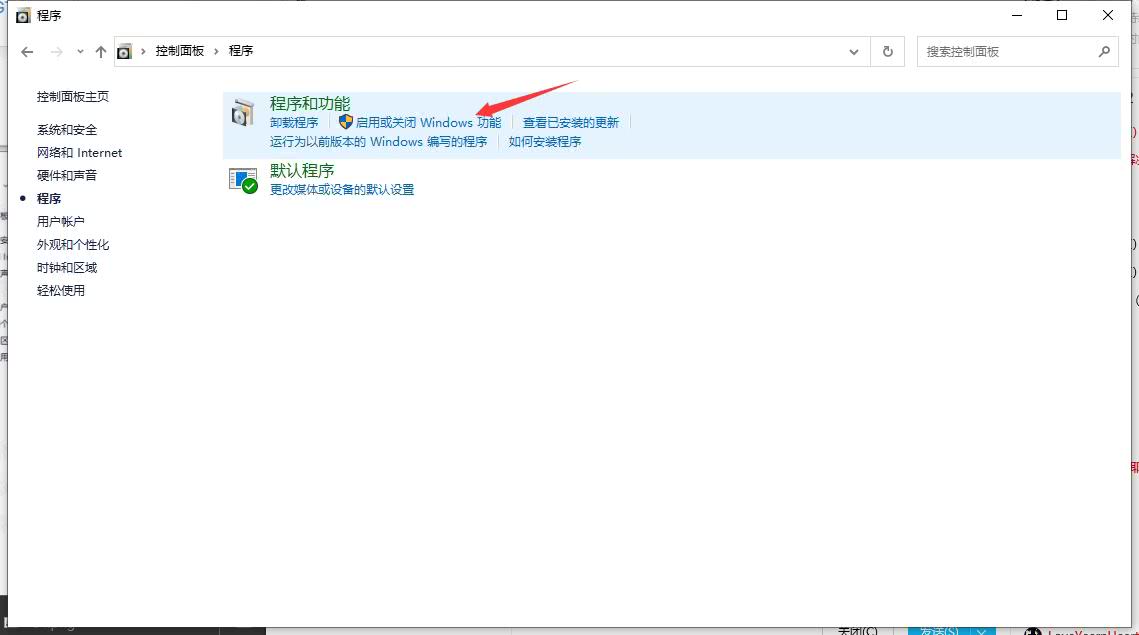Click 如何安装程序 link
Screen dimensions: 1139x635
tap(545, 142)
